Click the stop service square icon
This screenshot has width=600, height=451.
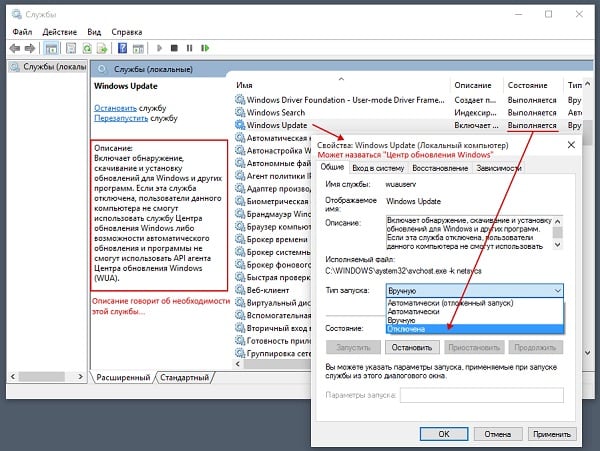[x=173, y=47]
